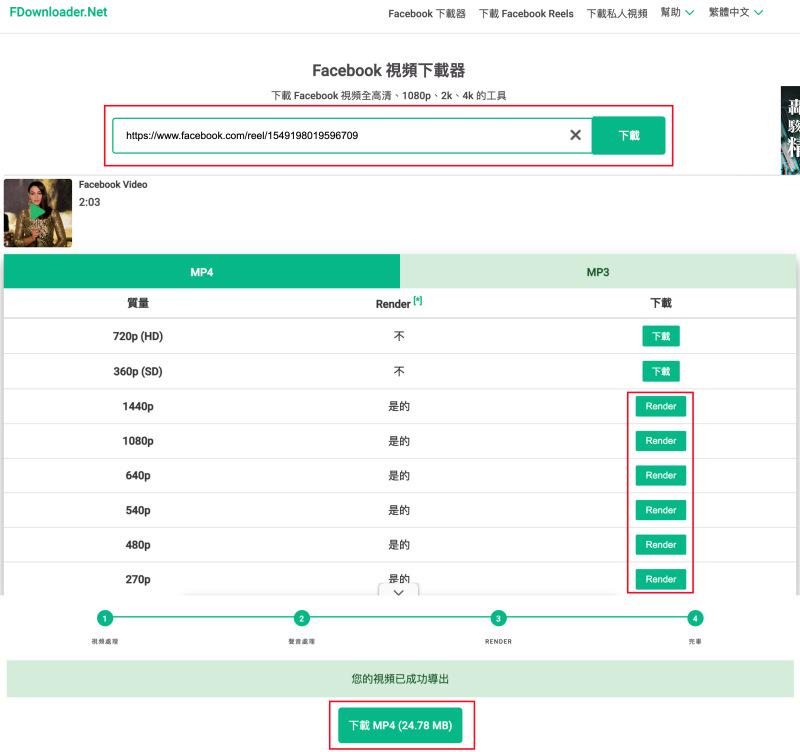Image resolution: width=800 pixels, height=752 pixels.
Task: Select the MP4 tab
Action: pyautogui.click(x=202, y=271)
